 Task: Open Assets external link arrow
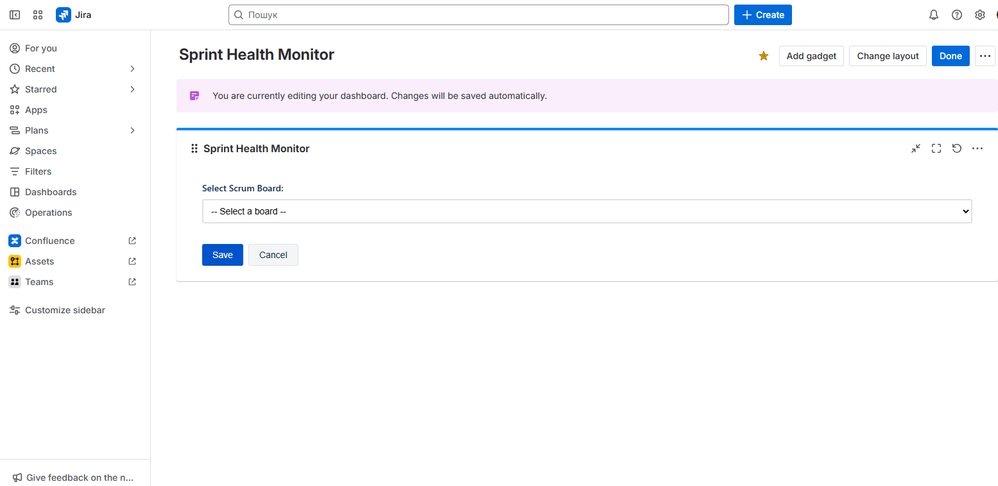tap(132, 261)
